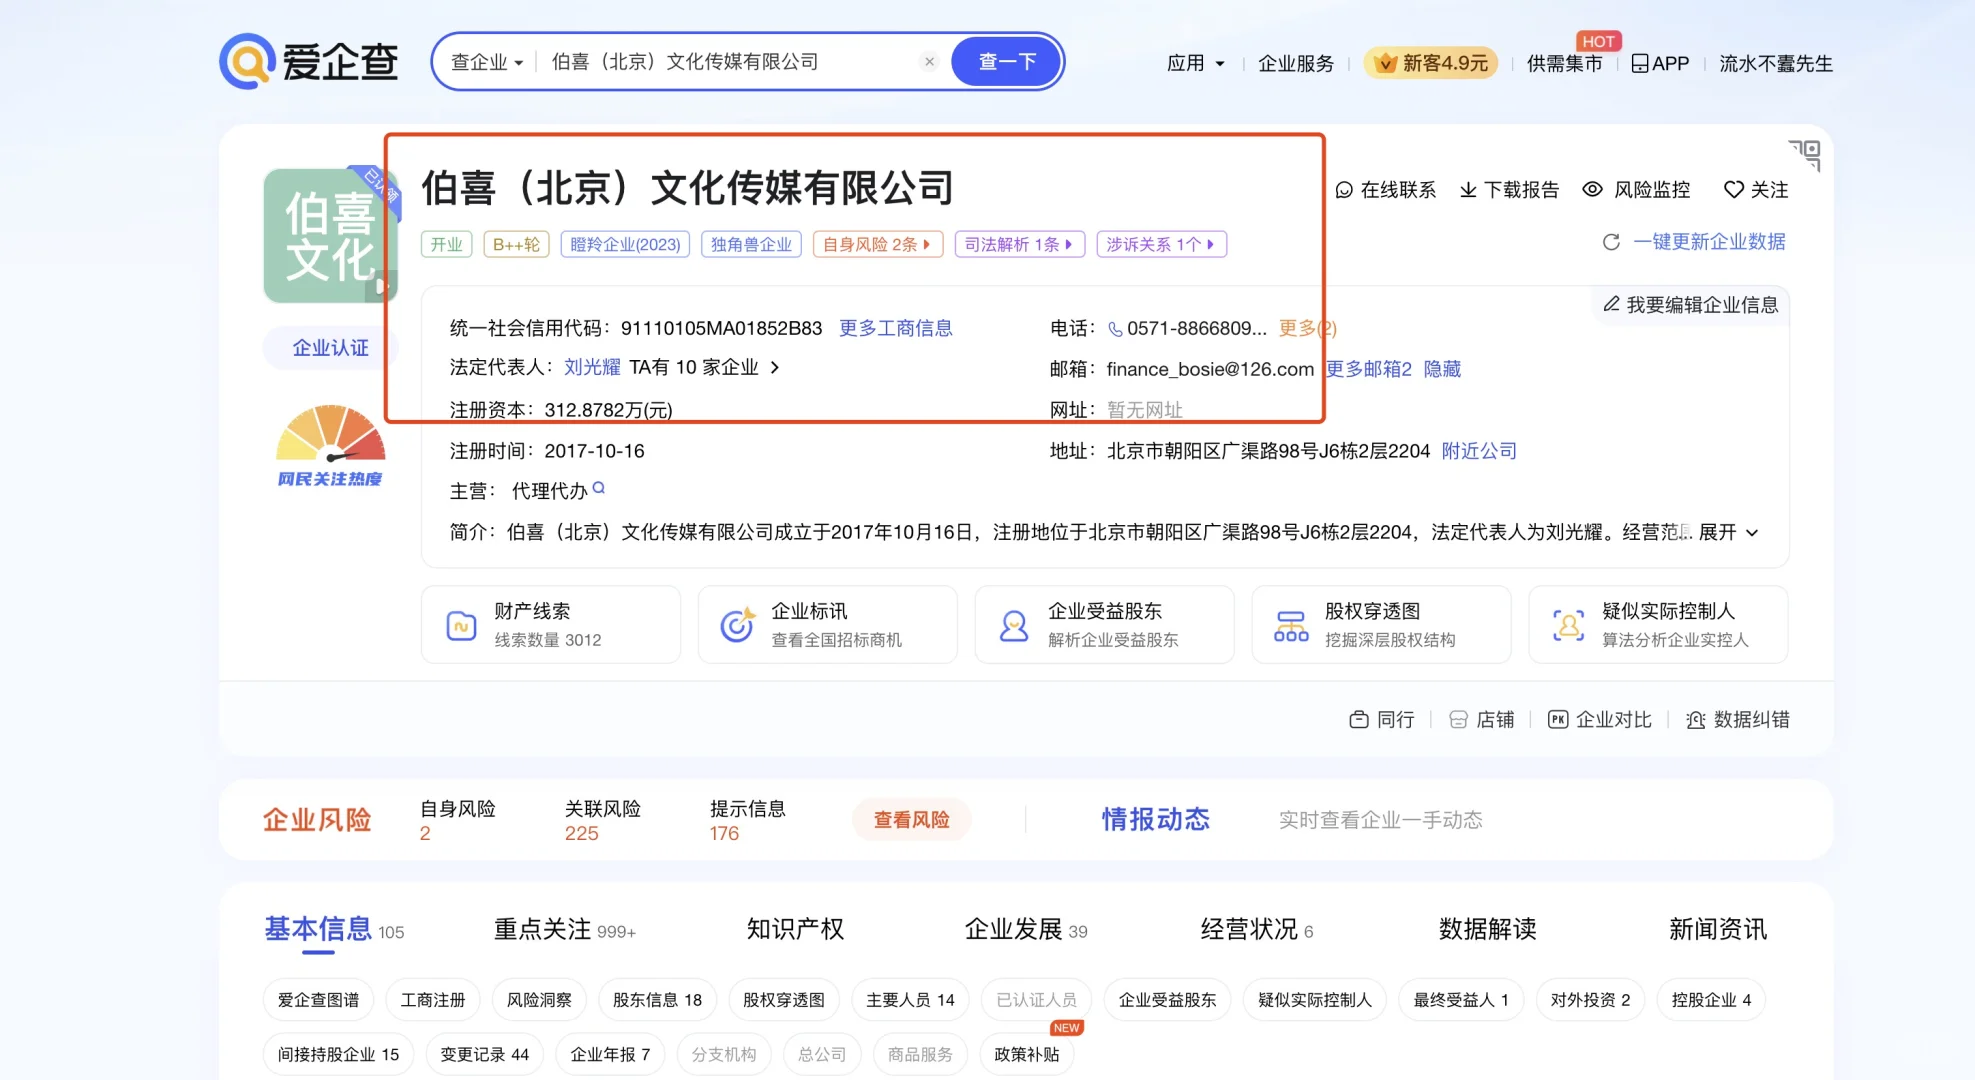Click the 查一下 search button

pyautogui.click(x=1006, y=62)
